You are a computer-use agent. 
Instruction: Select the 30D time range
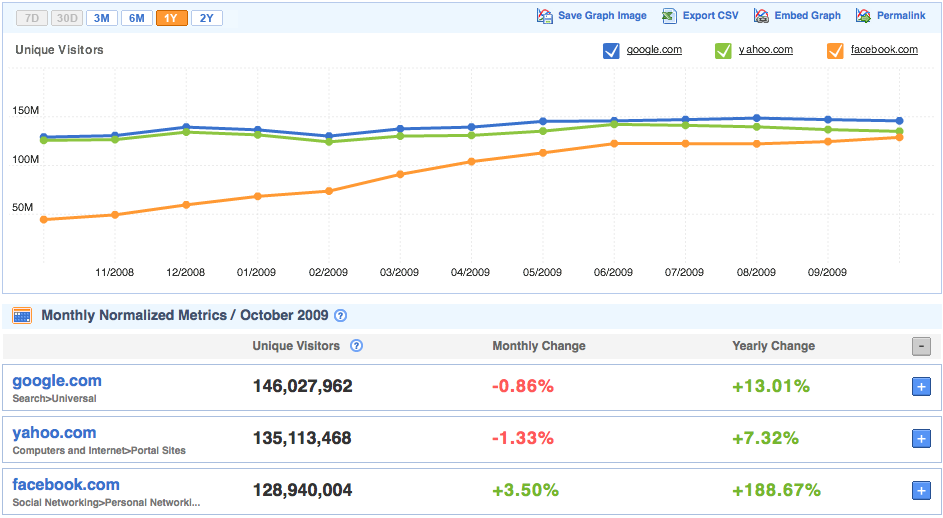pyautogui.click(x=67, y=18)
